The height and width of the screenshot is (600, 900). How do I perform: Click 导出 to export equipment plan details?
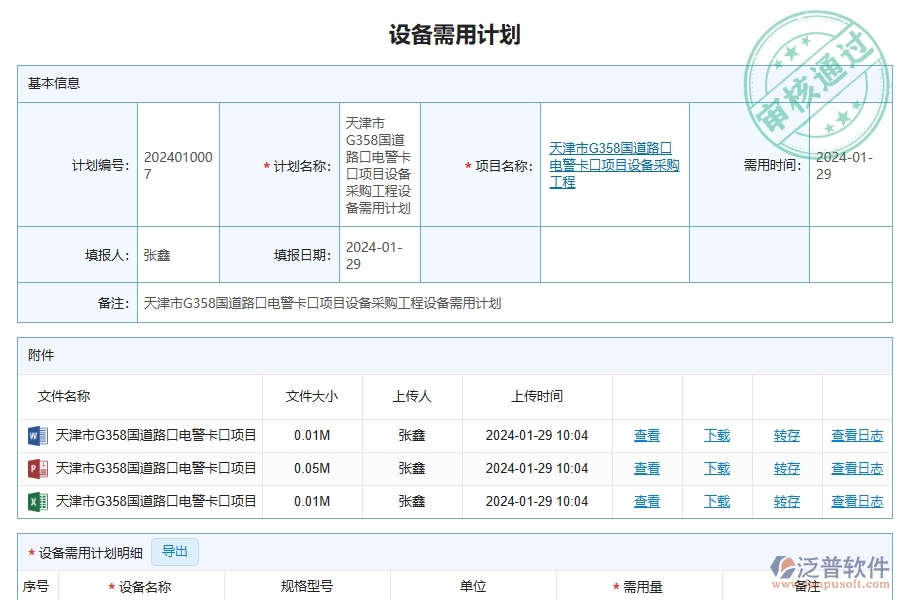175,551
